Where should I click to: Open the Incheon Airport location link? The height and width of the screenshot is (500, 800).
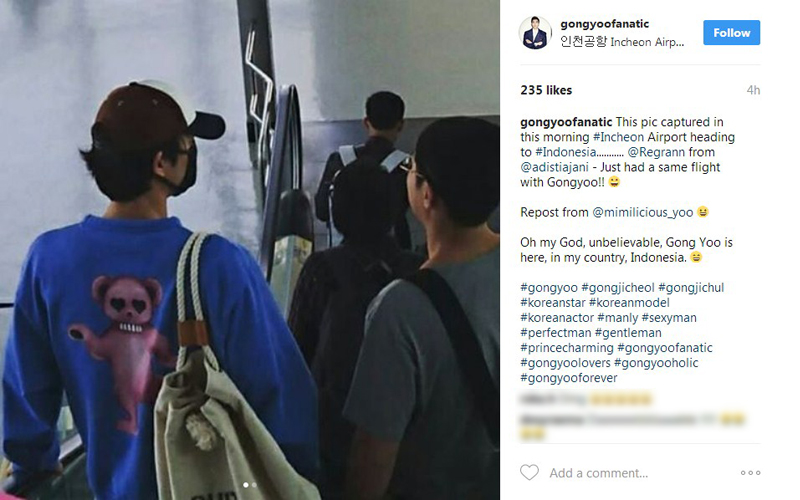coord(621,42)
